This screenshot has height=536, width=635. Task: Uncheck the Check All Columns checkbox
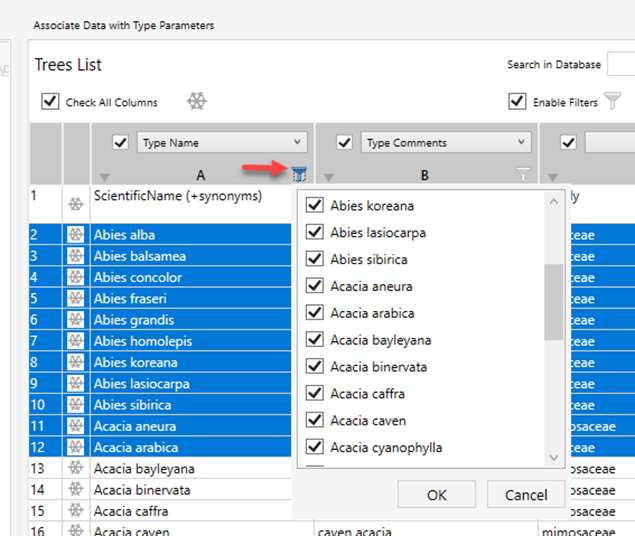[50, 102]
